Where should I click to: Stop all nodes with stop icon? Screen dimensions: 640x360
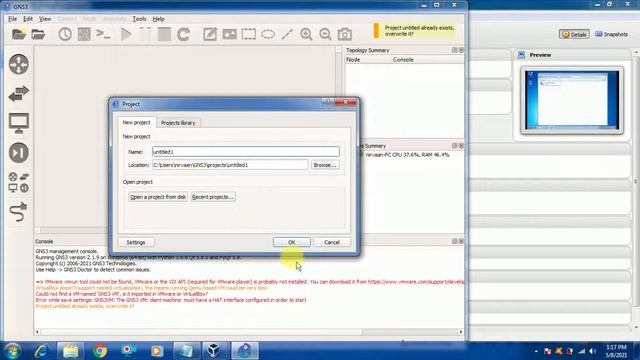coord(164,34)
